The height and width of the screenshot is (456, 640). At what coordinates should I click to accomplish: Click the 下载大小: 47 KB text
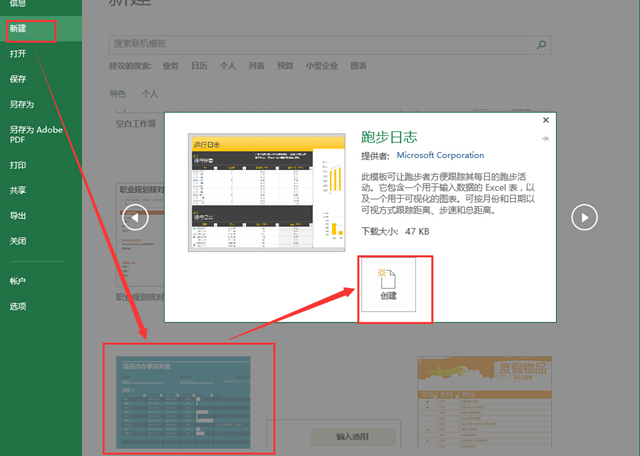coord(395,231)
